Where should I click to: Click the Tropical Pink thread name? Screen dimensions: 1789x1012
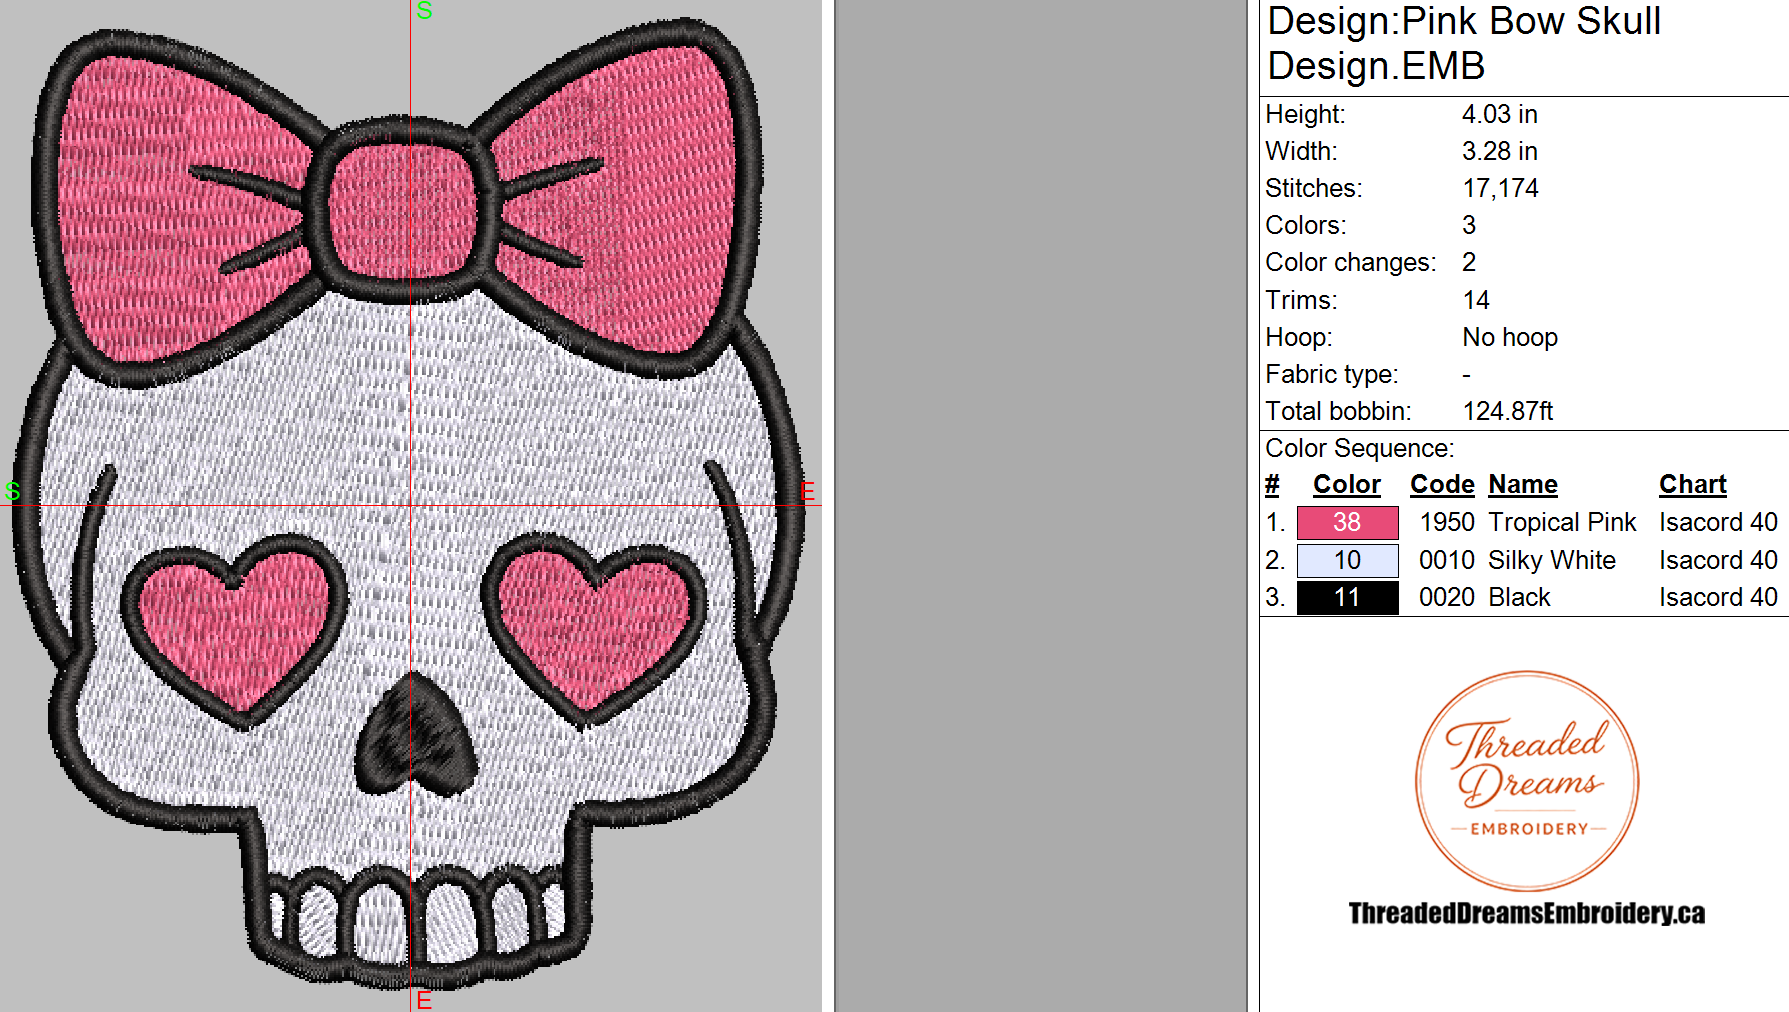pos(1562,523)
